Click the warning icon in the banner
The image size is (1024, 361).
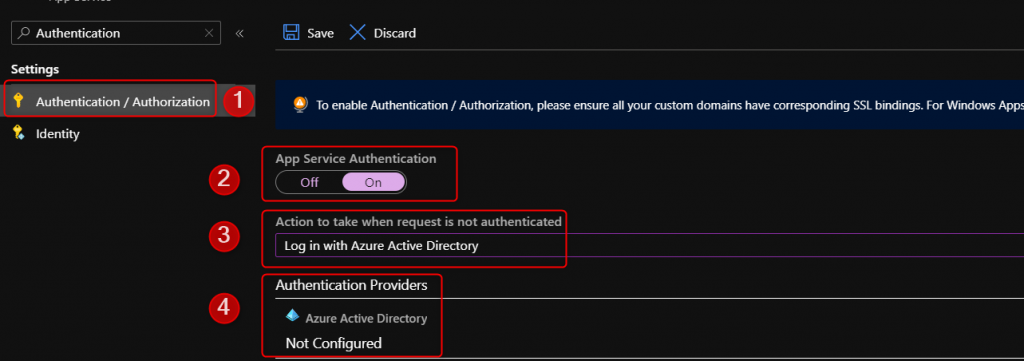pos(300,104)
